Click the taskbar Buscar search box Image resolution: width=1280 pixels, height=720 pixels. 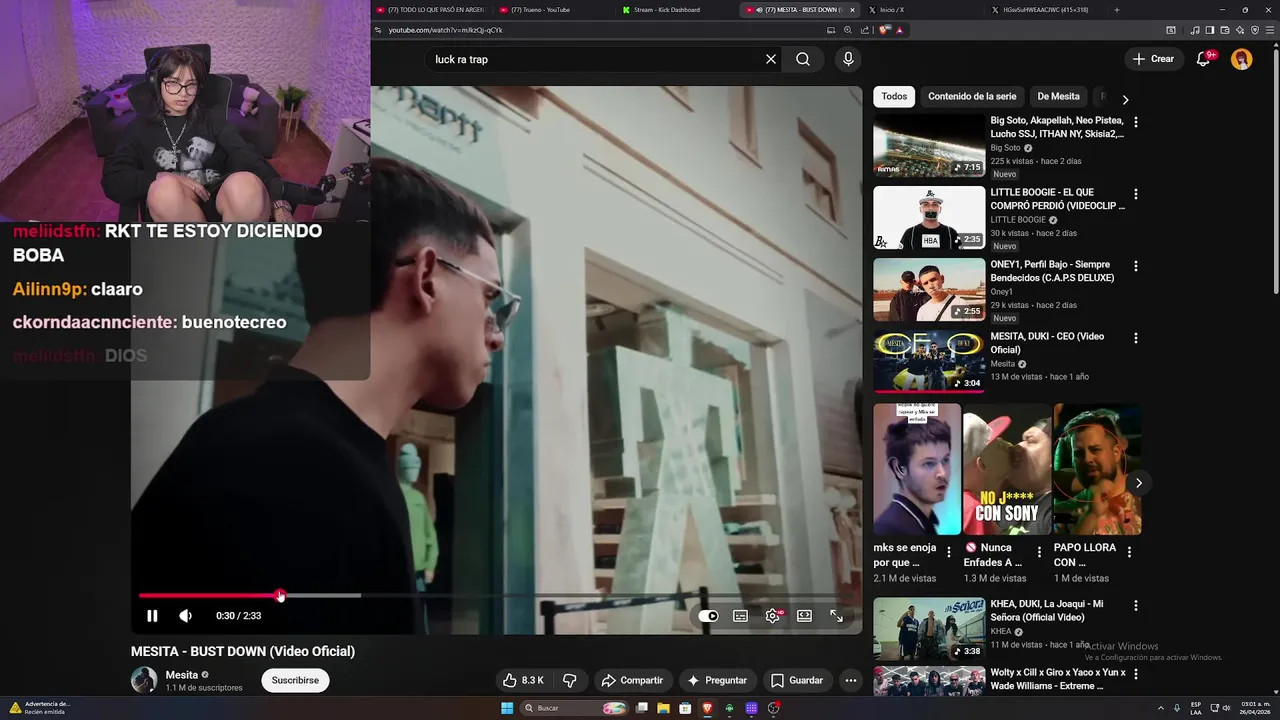[x=575, y=708]
